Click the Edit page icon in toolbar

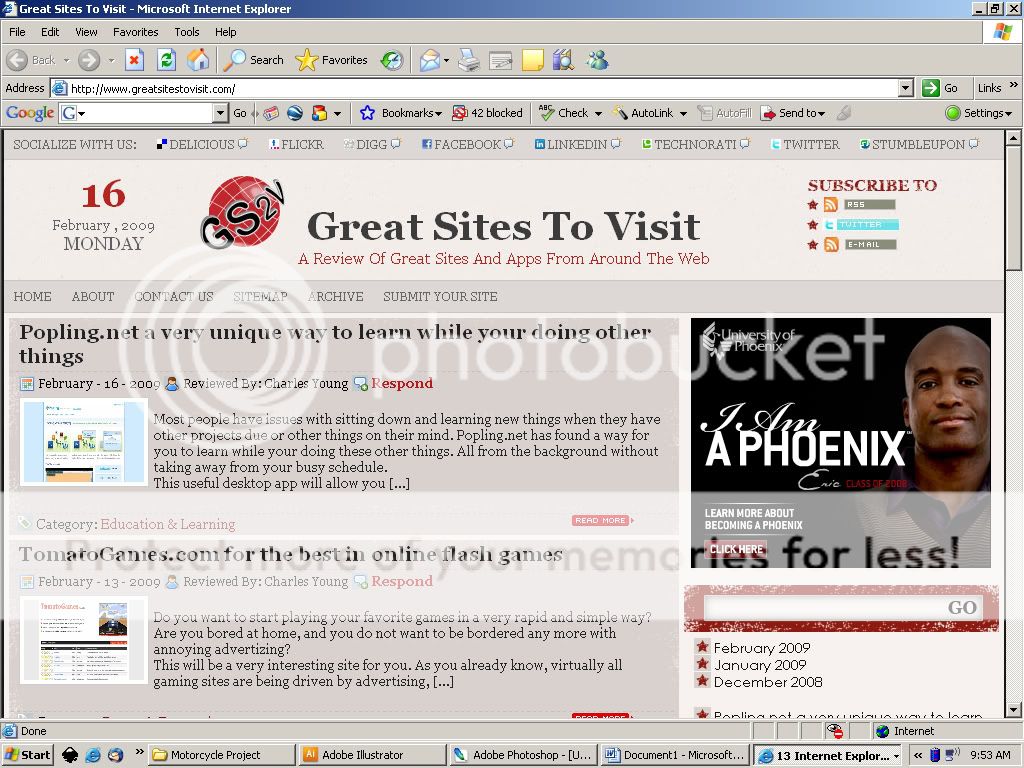coord(500,61)
